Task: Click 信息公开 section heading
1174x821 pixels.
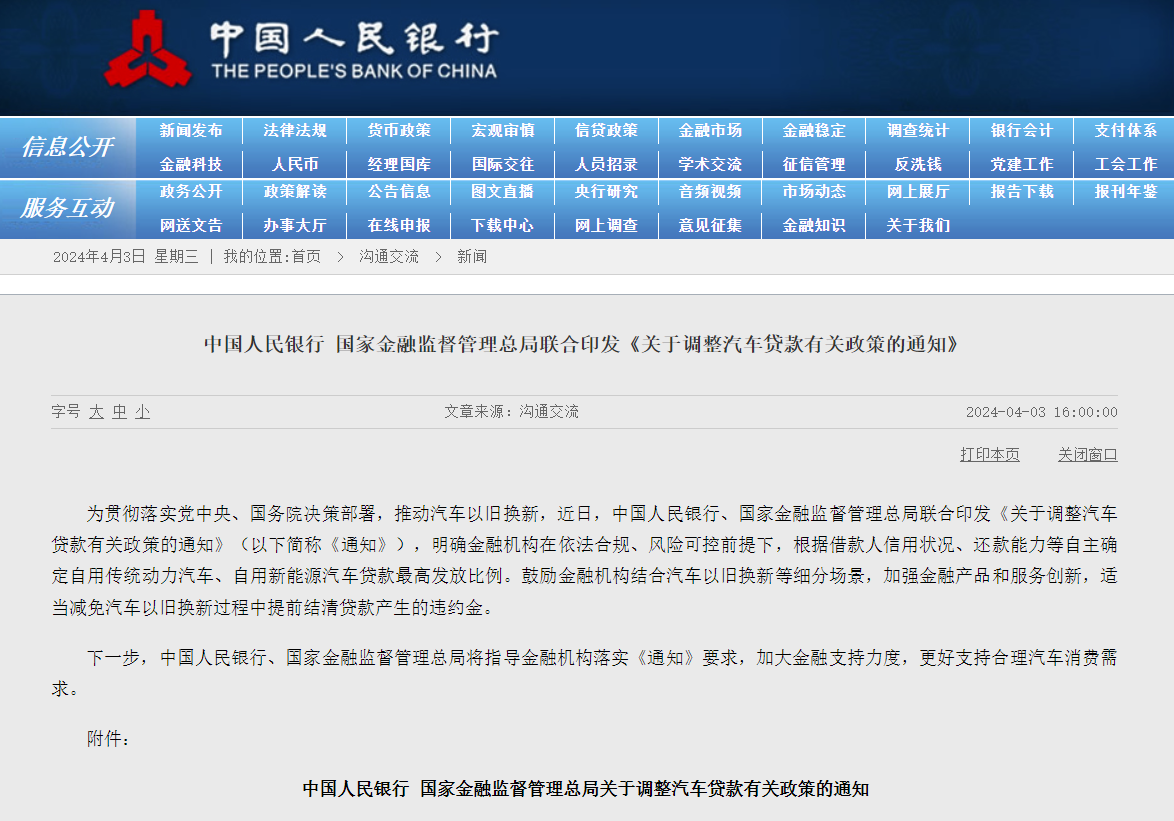Action: [67, 147]
